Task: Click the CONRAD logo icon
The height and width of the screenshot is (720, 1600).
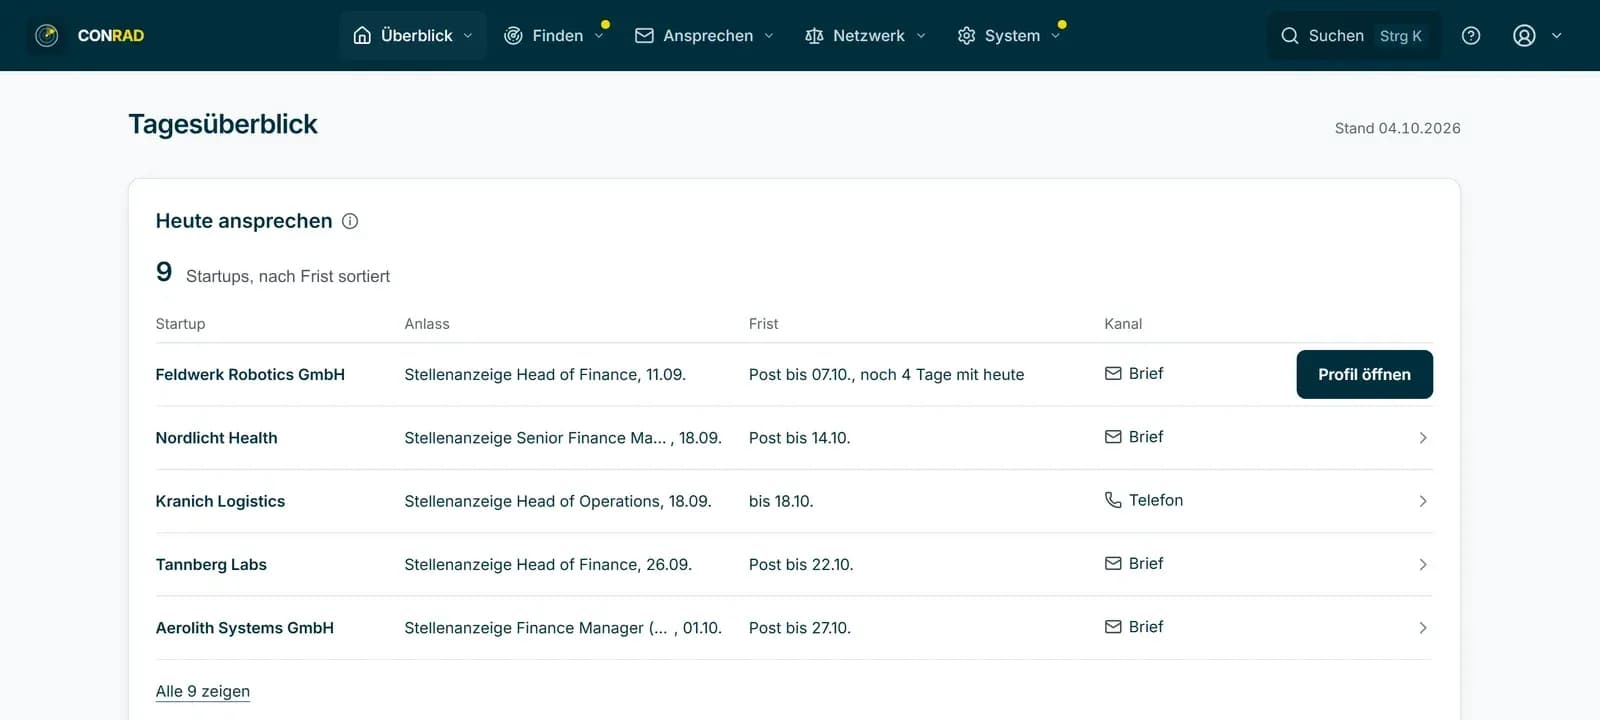Action: (x=47, y=35)
